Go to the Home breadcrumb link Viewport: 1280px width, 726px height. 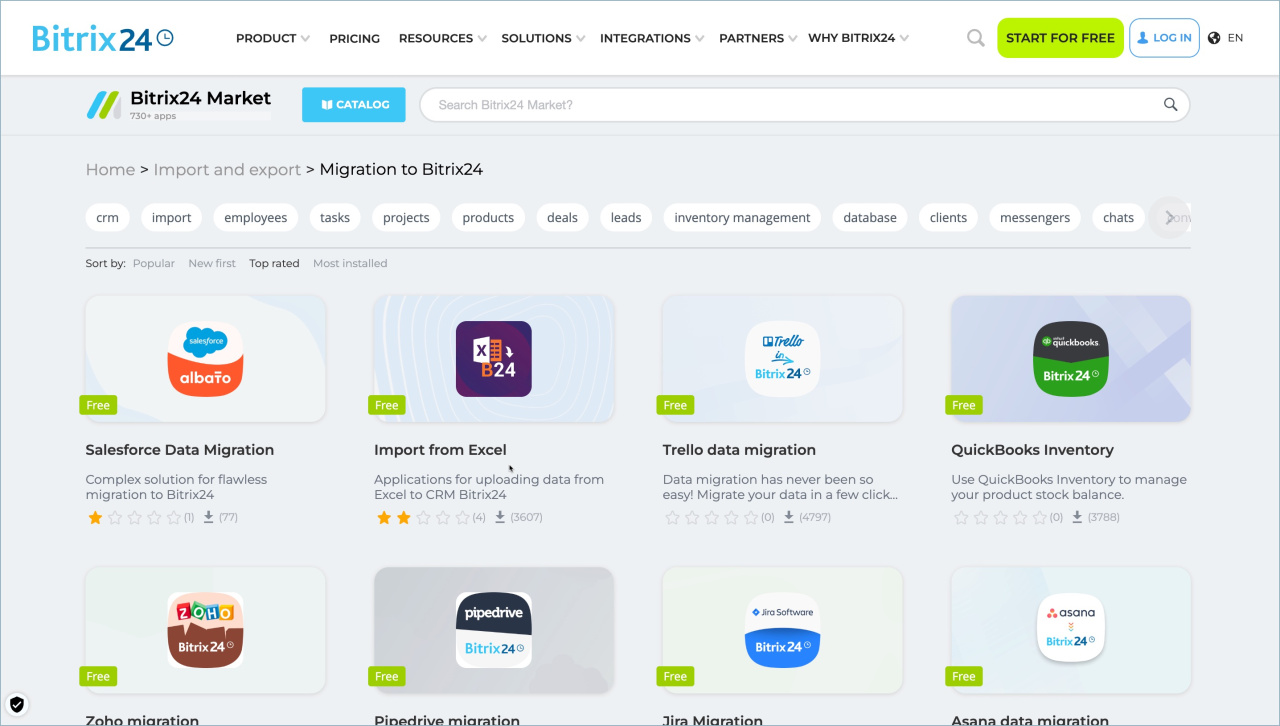(110, 170)
